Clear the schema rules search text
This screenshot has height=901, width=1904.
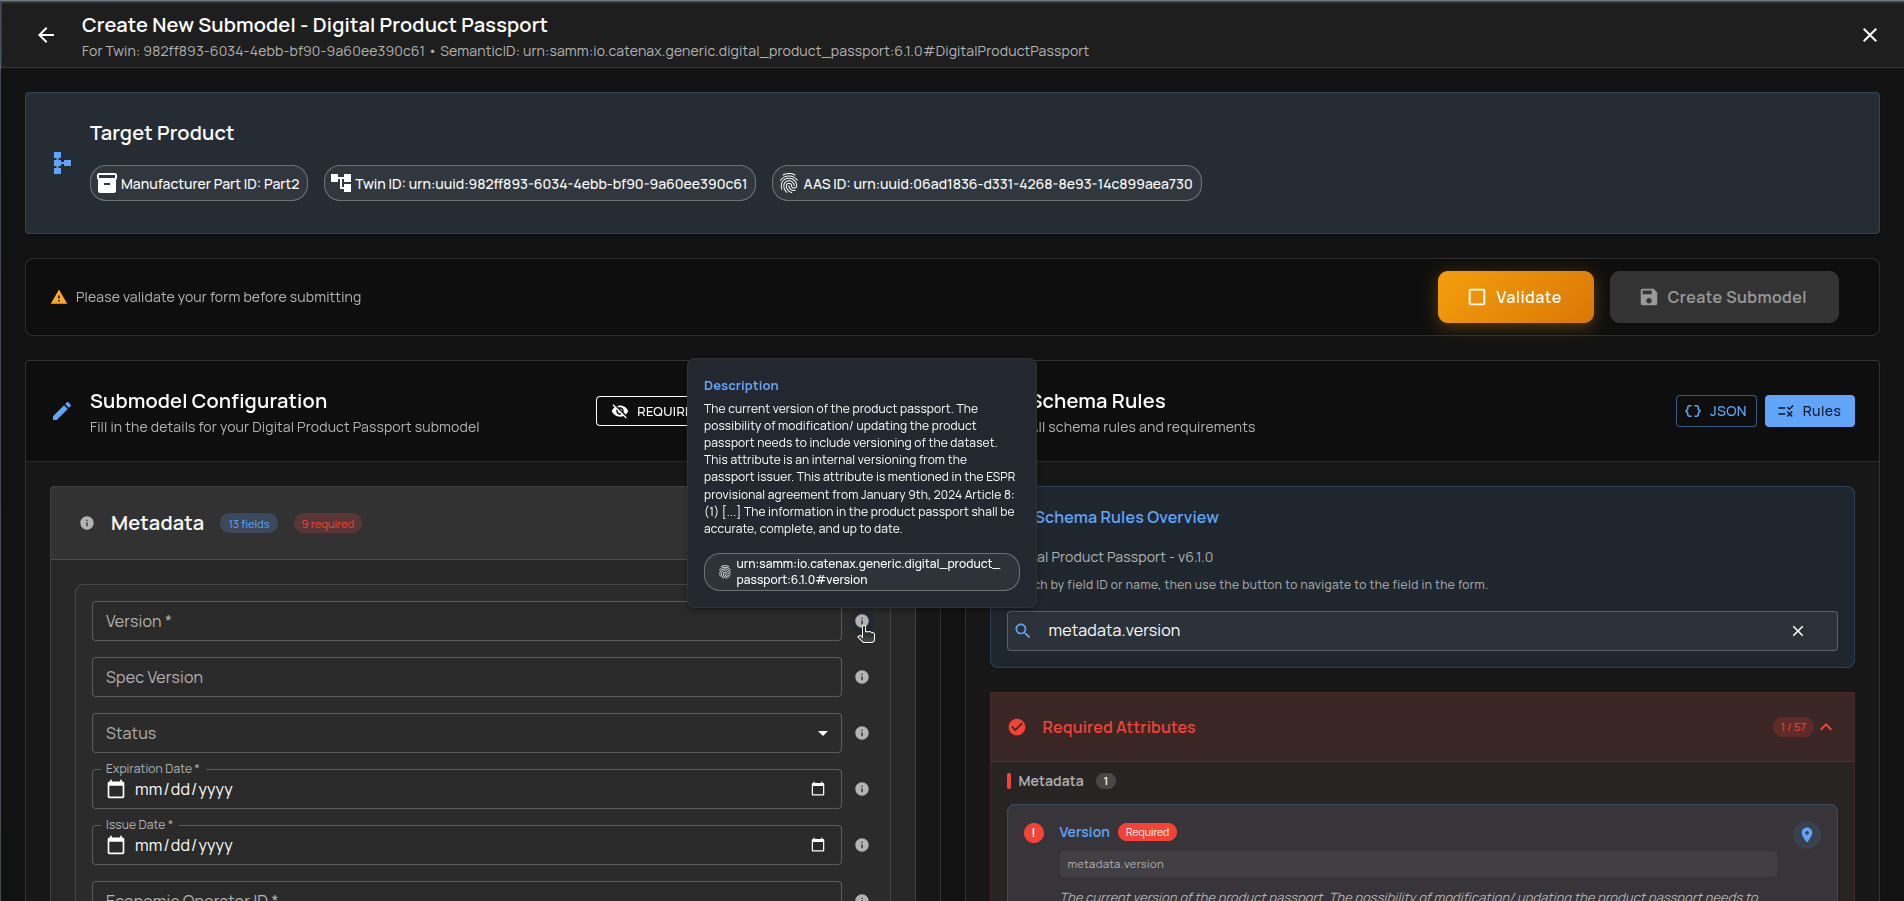pyautogui.click(x=1798, y=631)
